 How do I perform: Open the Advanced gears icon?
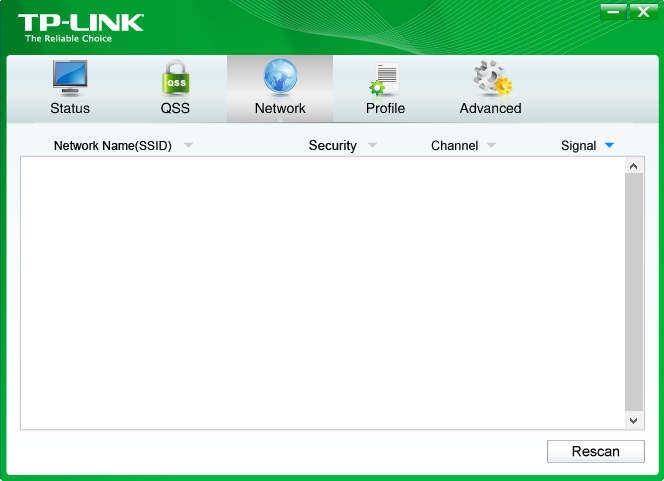click(x=492, y=77)
